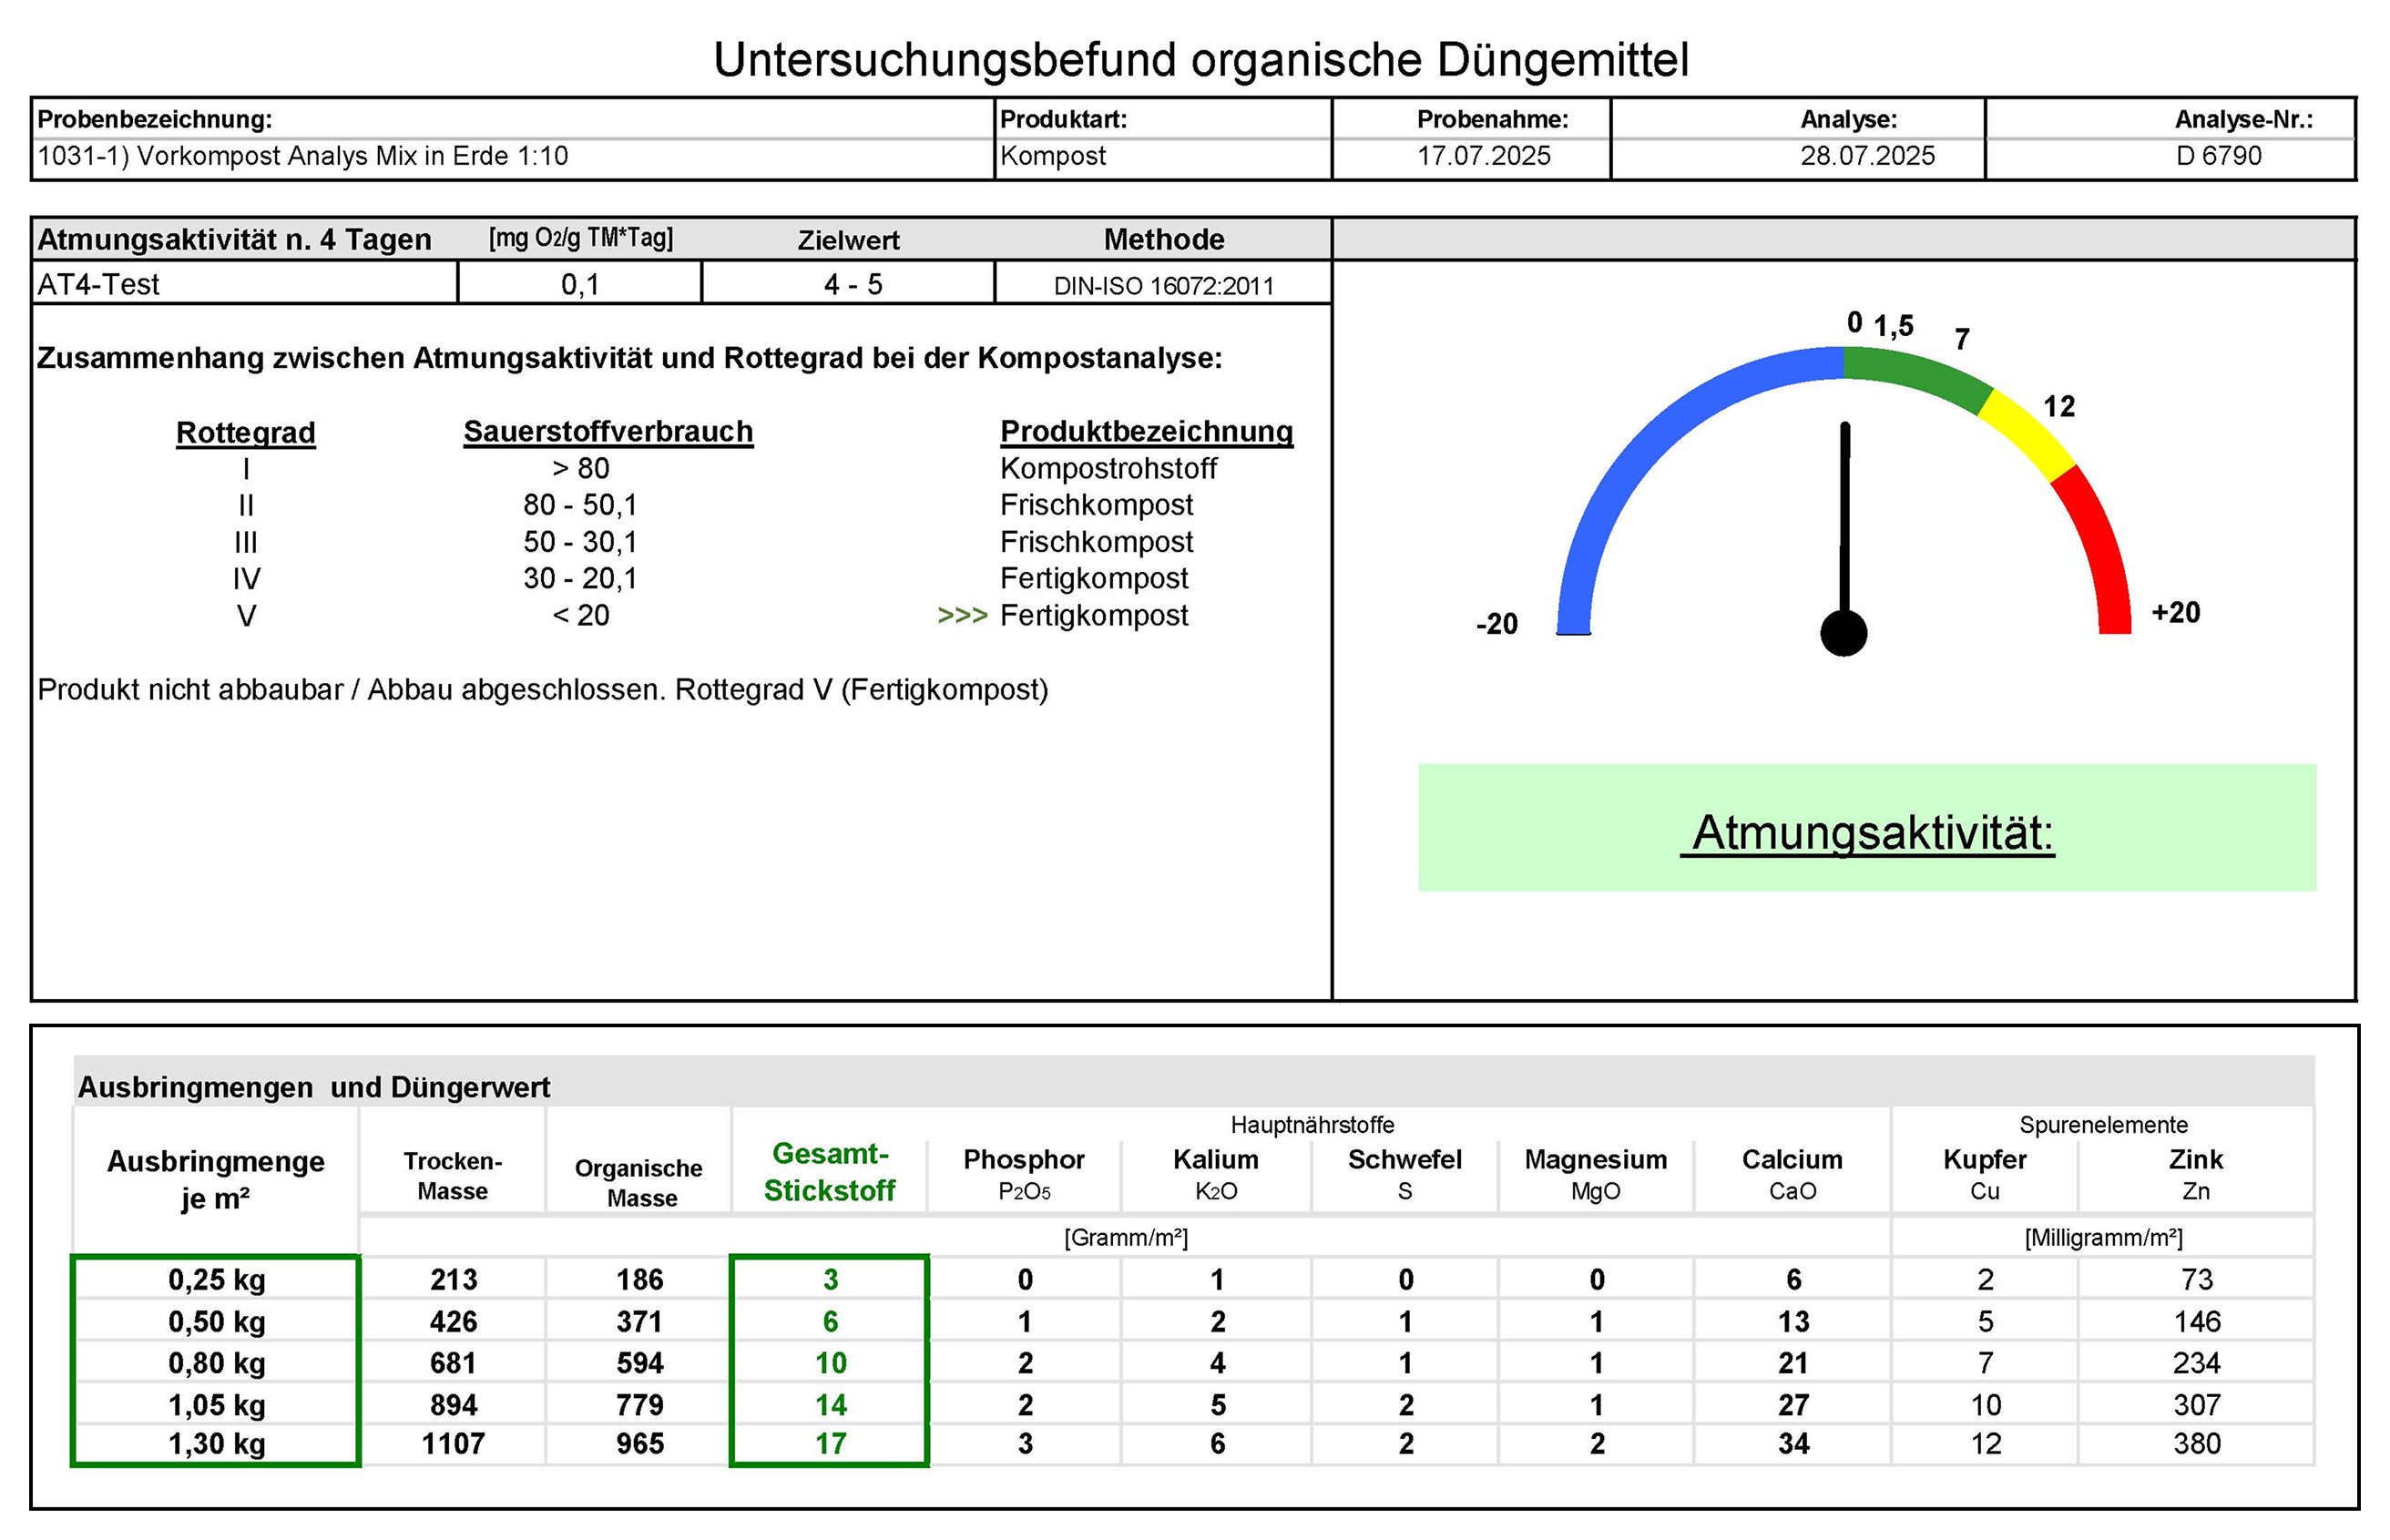This screenshot has height=1540, width=2390.
Task: Select the 1,30 kg Ausbringmenge cell
Action: (x=216, y=1444)
